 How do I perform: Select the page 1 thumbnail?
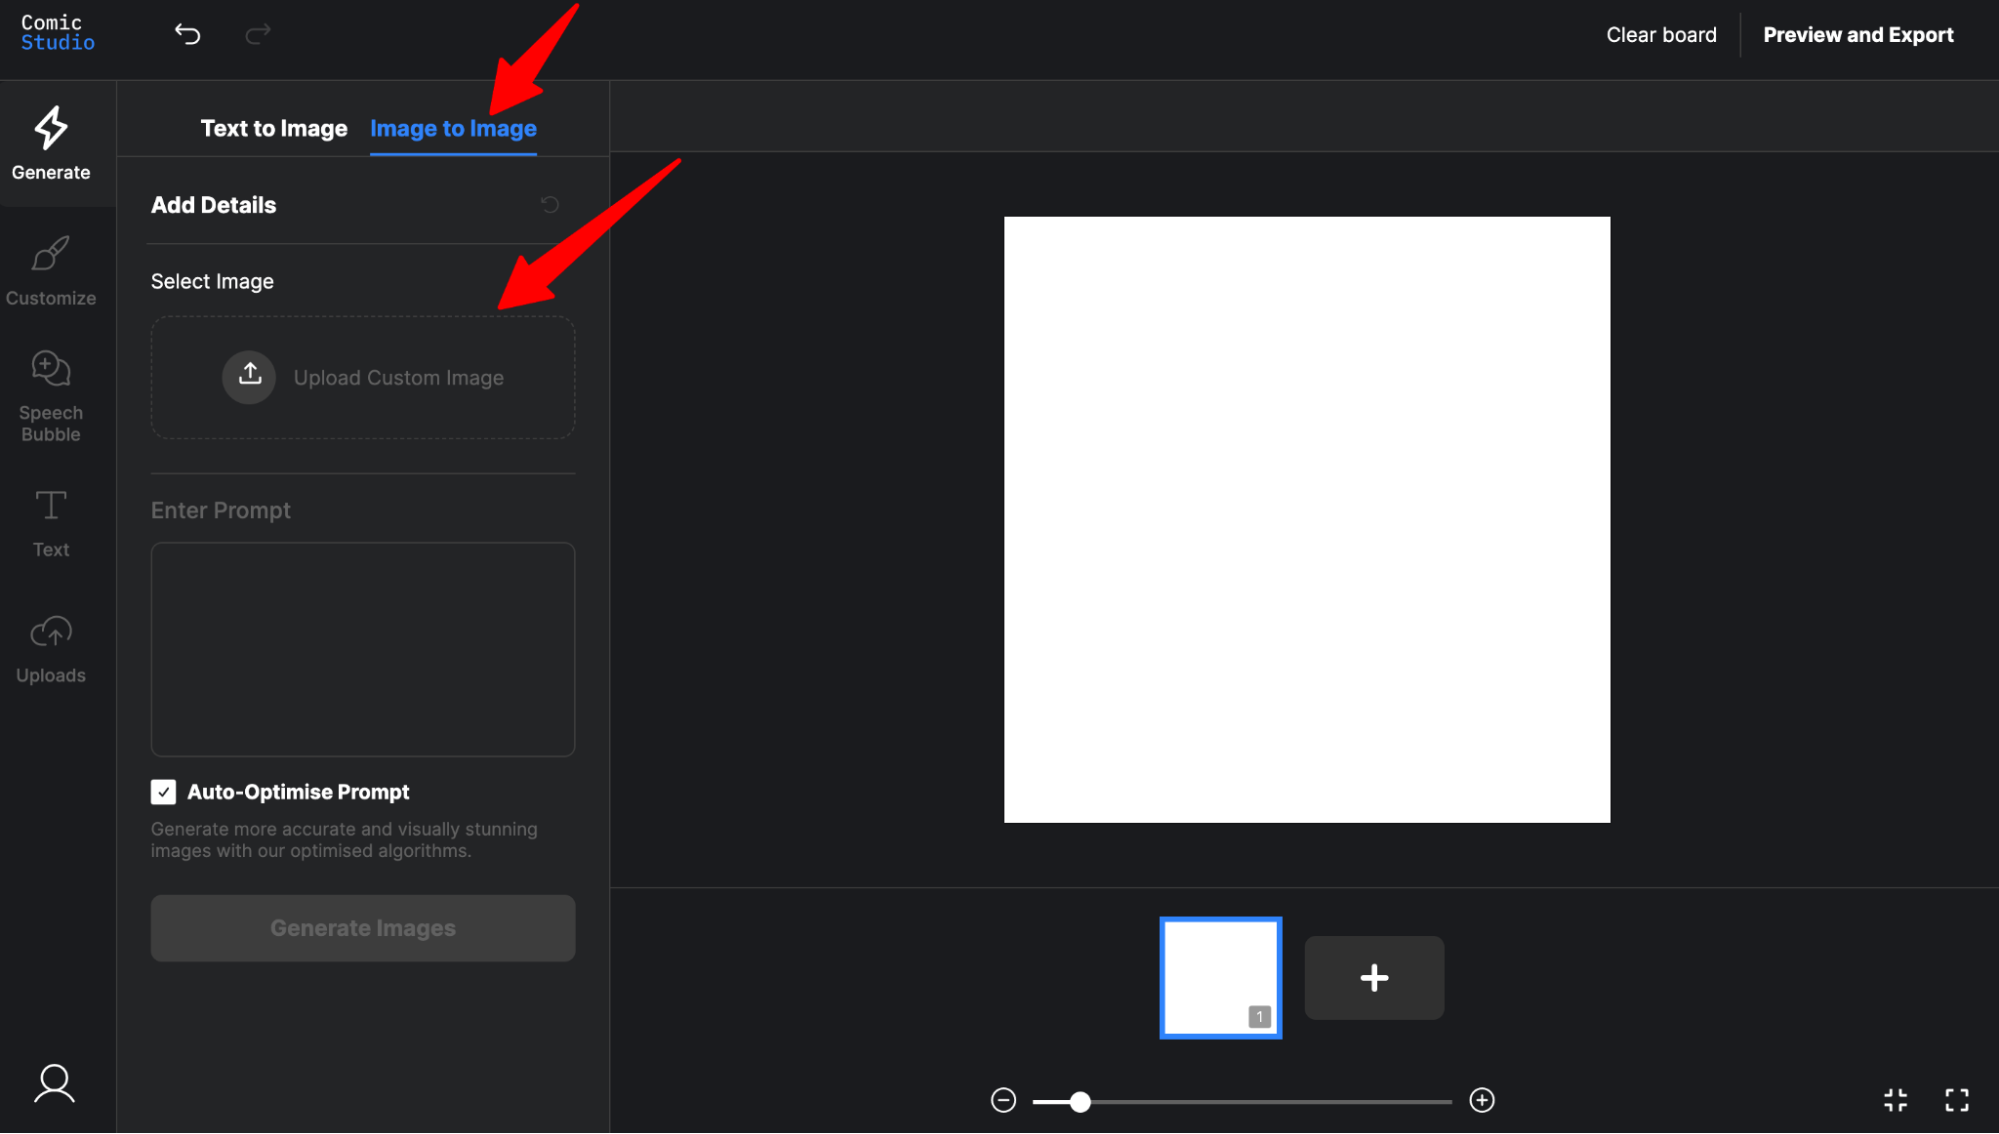1220,977
